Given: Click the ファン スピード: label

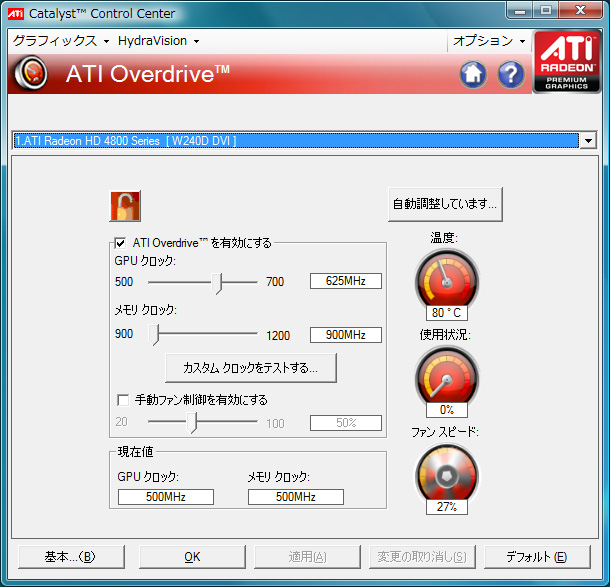Looking at the screenshot, I should click(x=445, y=432).
